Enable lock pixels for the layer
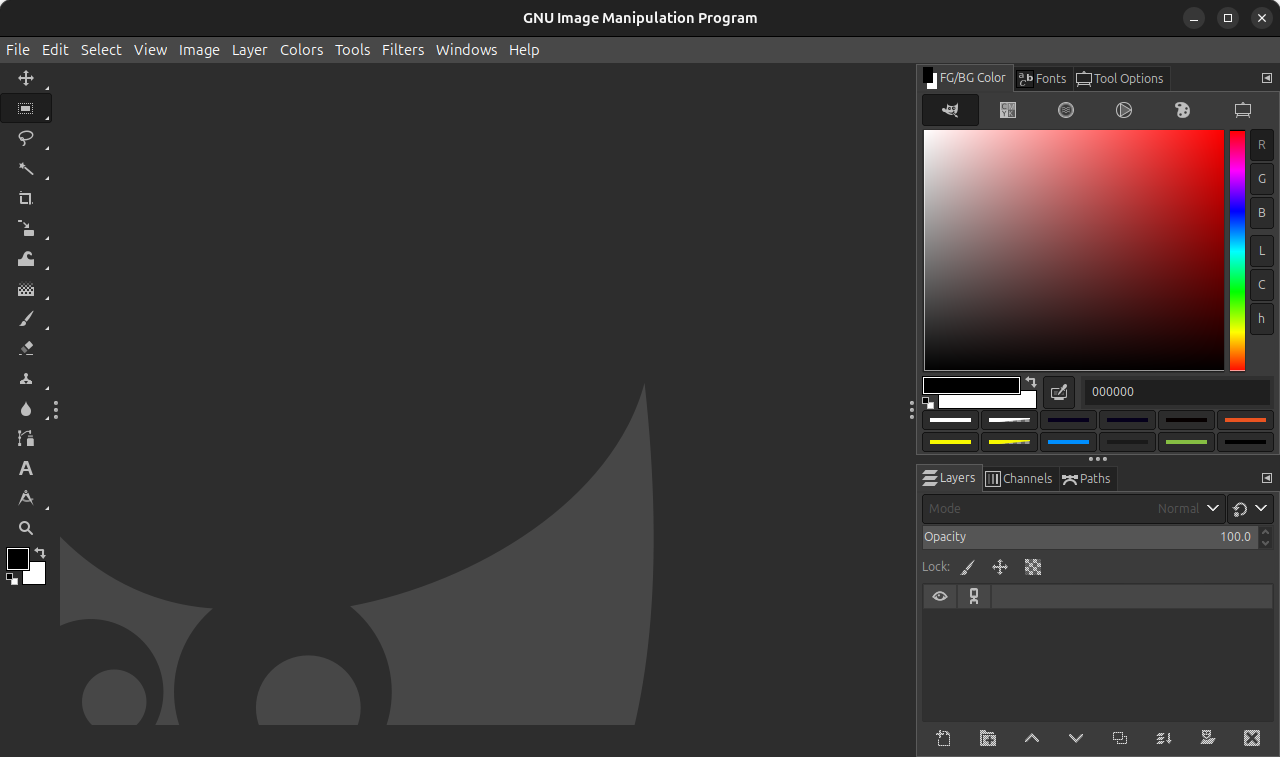Image resolution: width=1280 pixels, height=757 pixels. point(967,567)
